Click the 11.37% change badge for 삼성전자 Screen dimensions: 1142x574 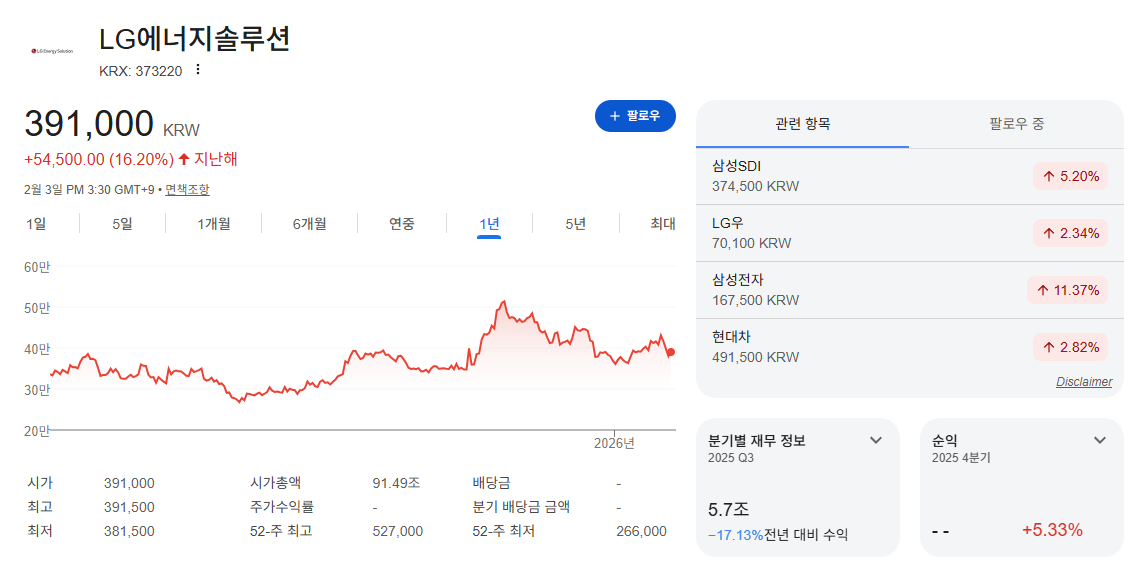(1067, 290)
